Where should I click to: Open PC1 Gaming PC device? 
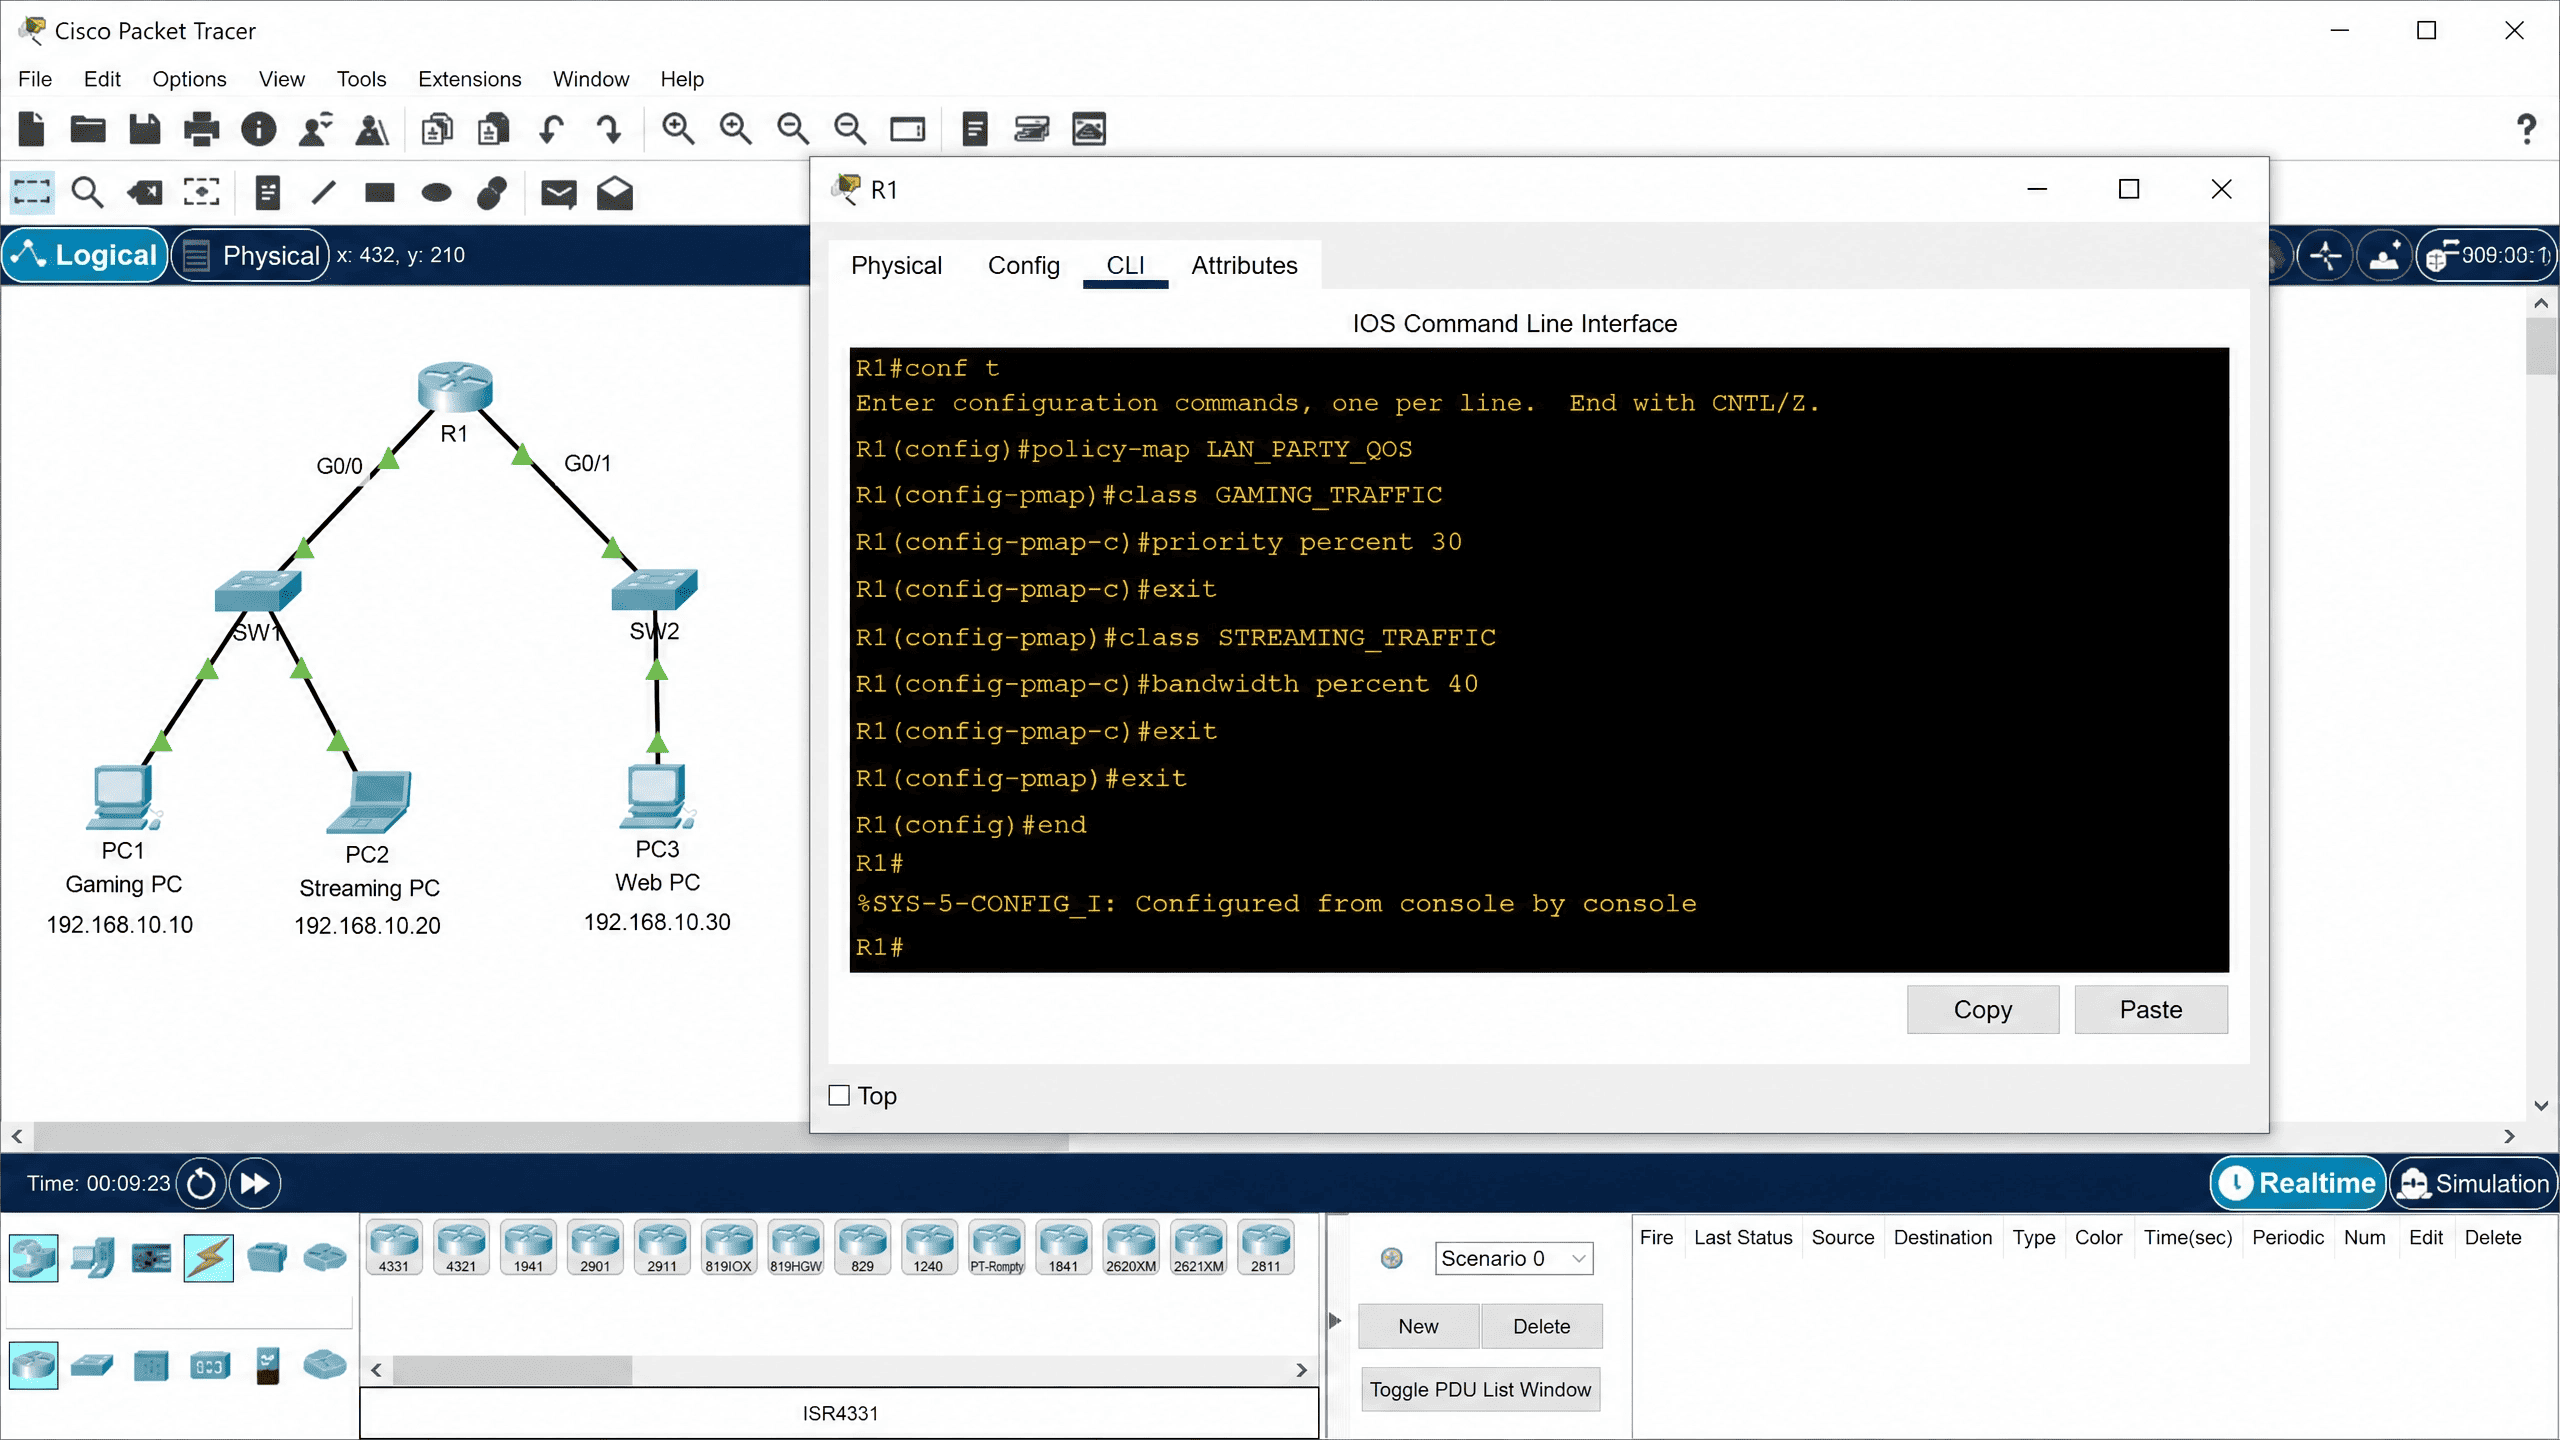click(x=123, y=797)
